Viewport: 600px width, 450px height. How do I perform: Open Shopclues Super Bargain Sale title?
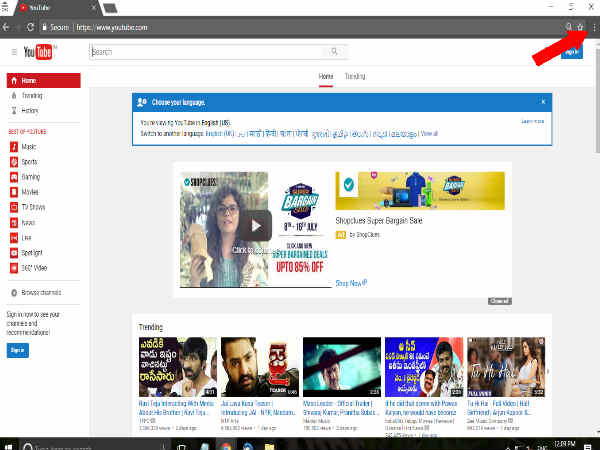[378, 221]
